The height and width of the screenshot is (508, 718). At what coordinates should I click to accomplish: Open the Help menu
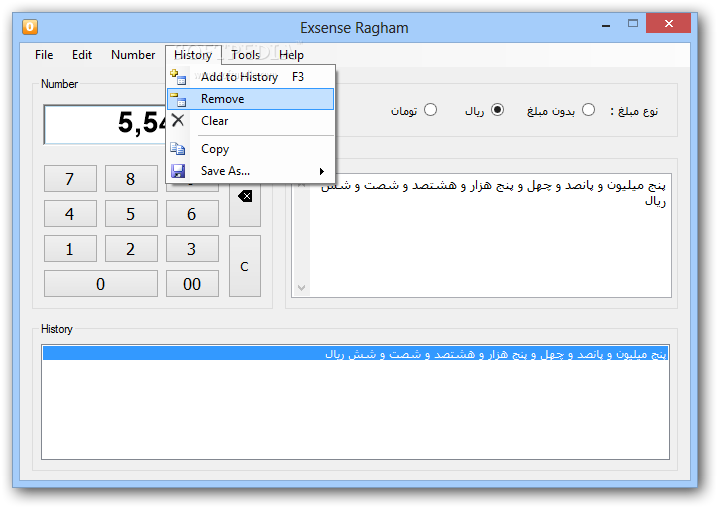291,55
